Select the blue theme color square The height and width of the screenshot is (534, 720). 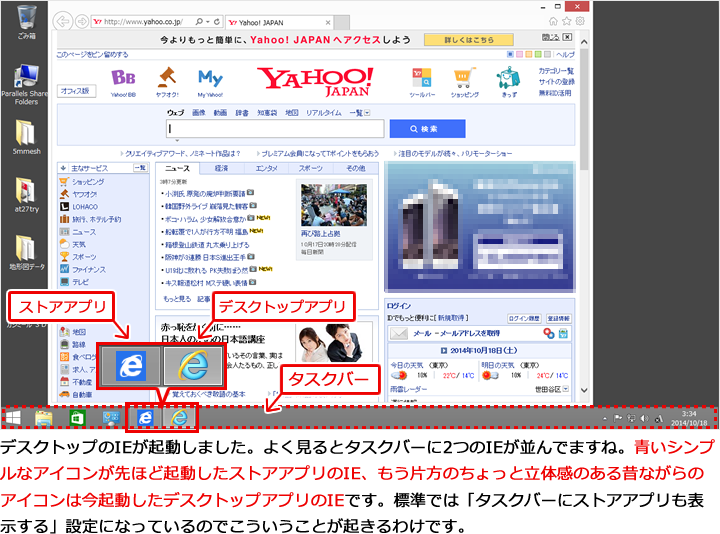(x=510, y=54)
